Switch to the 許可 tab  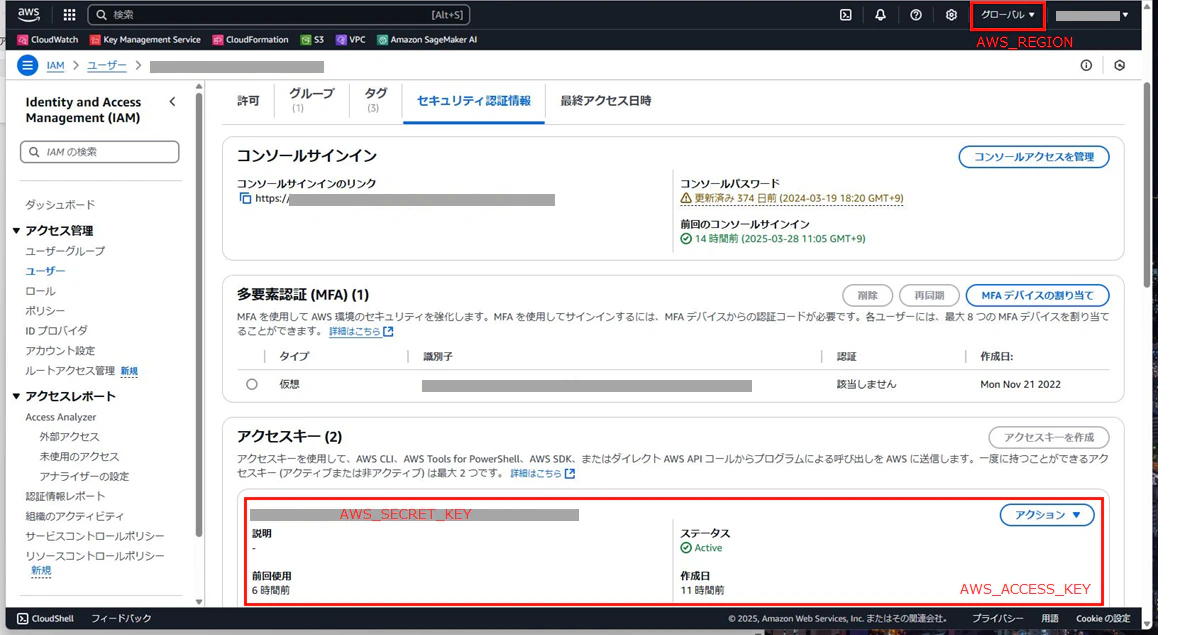[248, 101]
